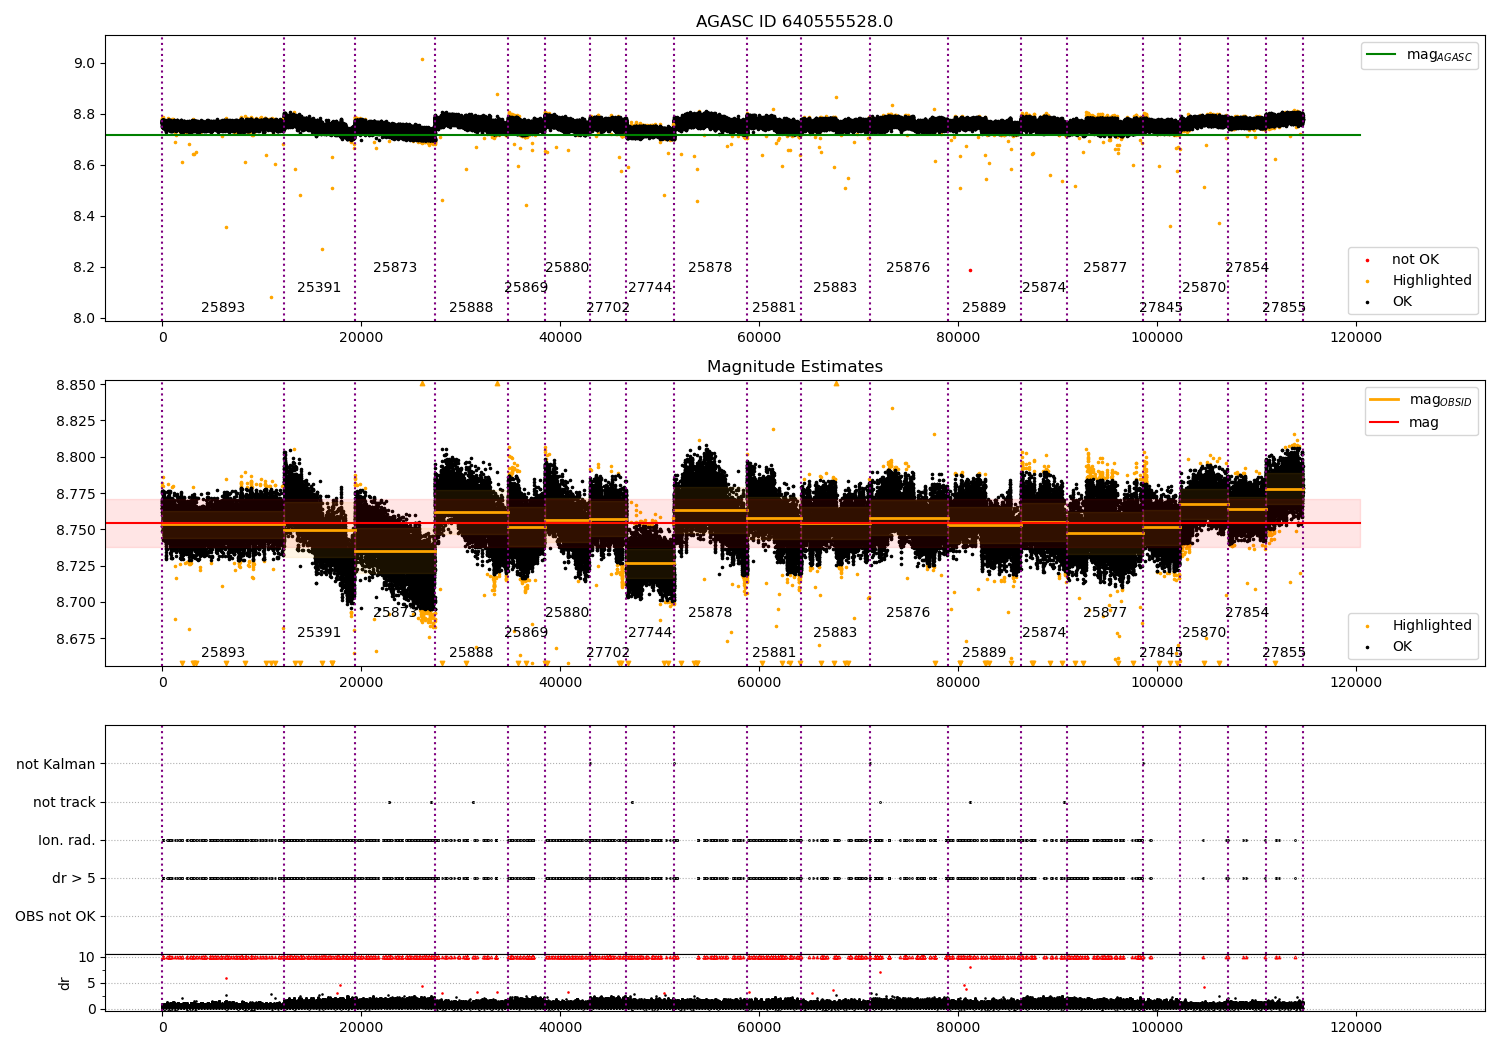Click obsid label 25889 in the top plot
Viewport: 1500px width, 1050px height.
[x=984, y=308]
